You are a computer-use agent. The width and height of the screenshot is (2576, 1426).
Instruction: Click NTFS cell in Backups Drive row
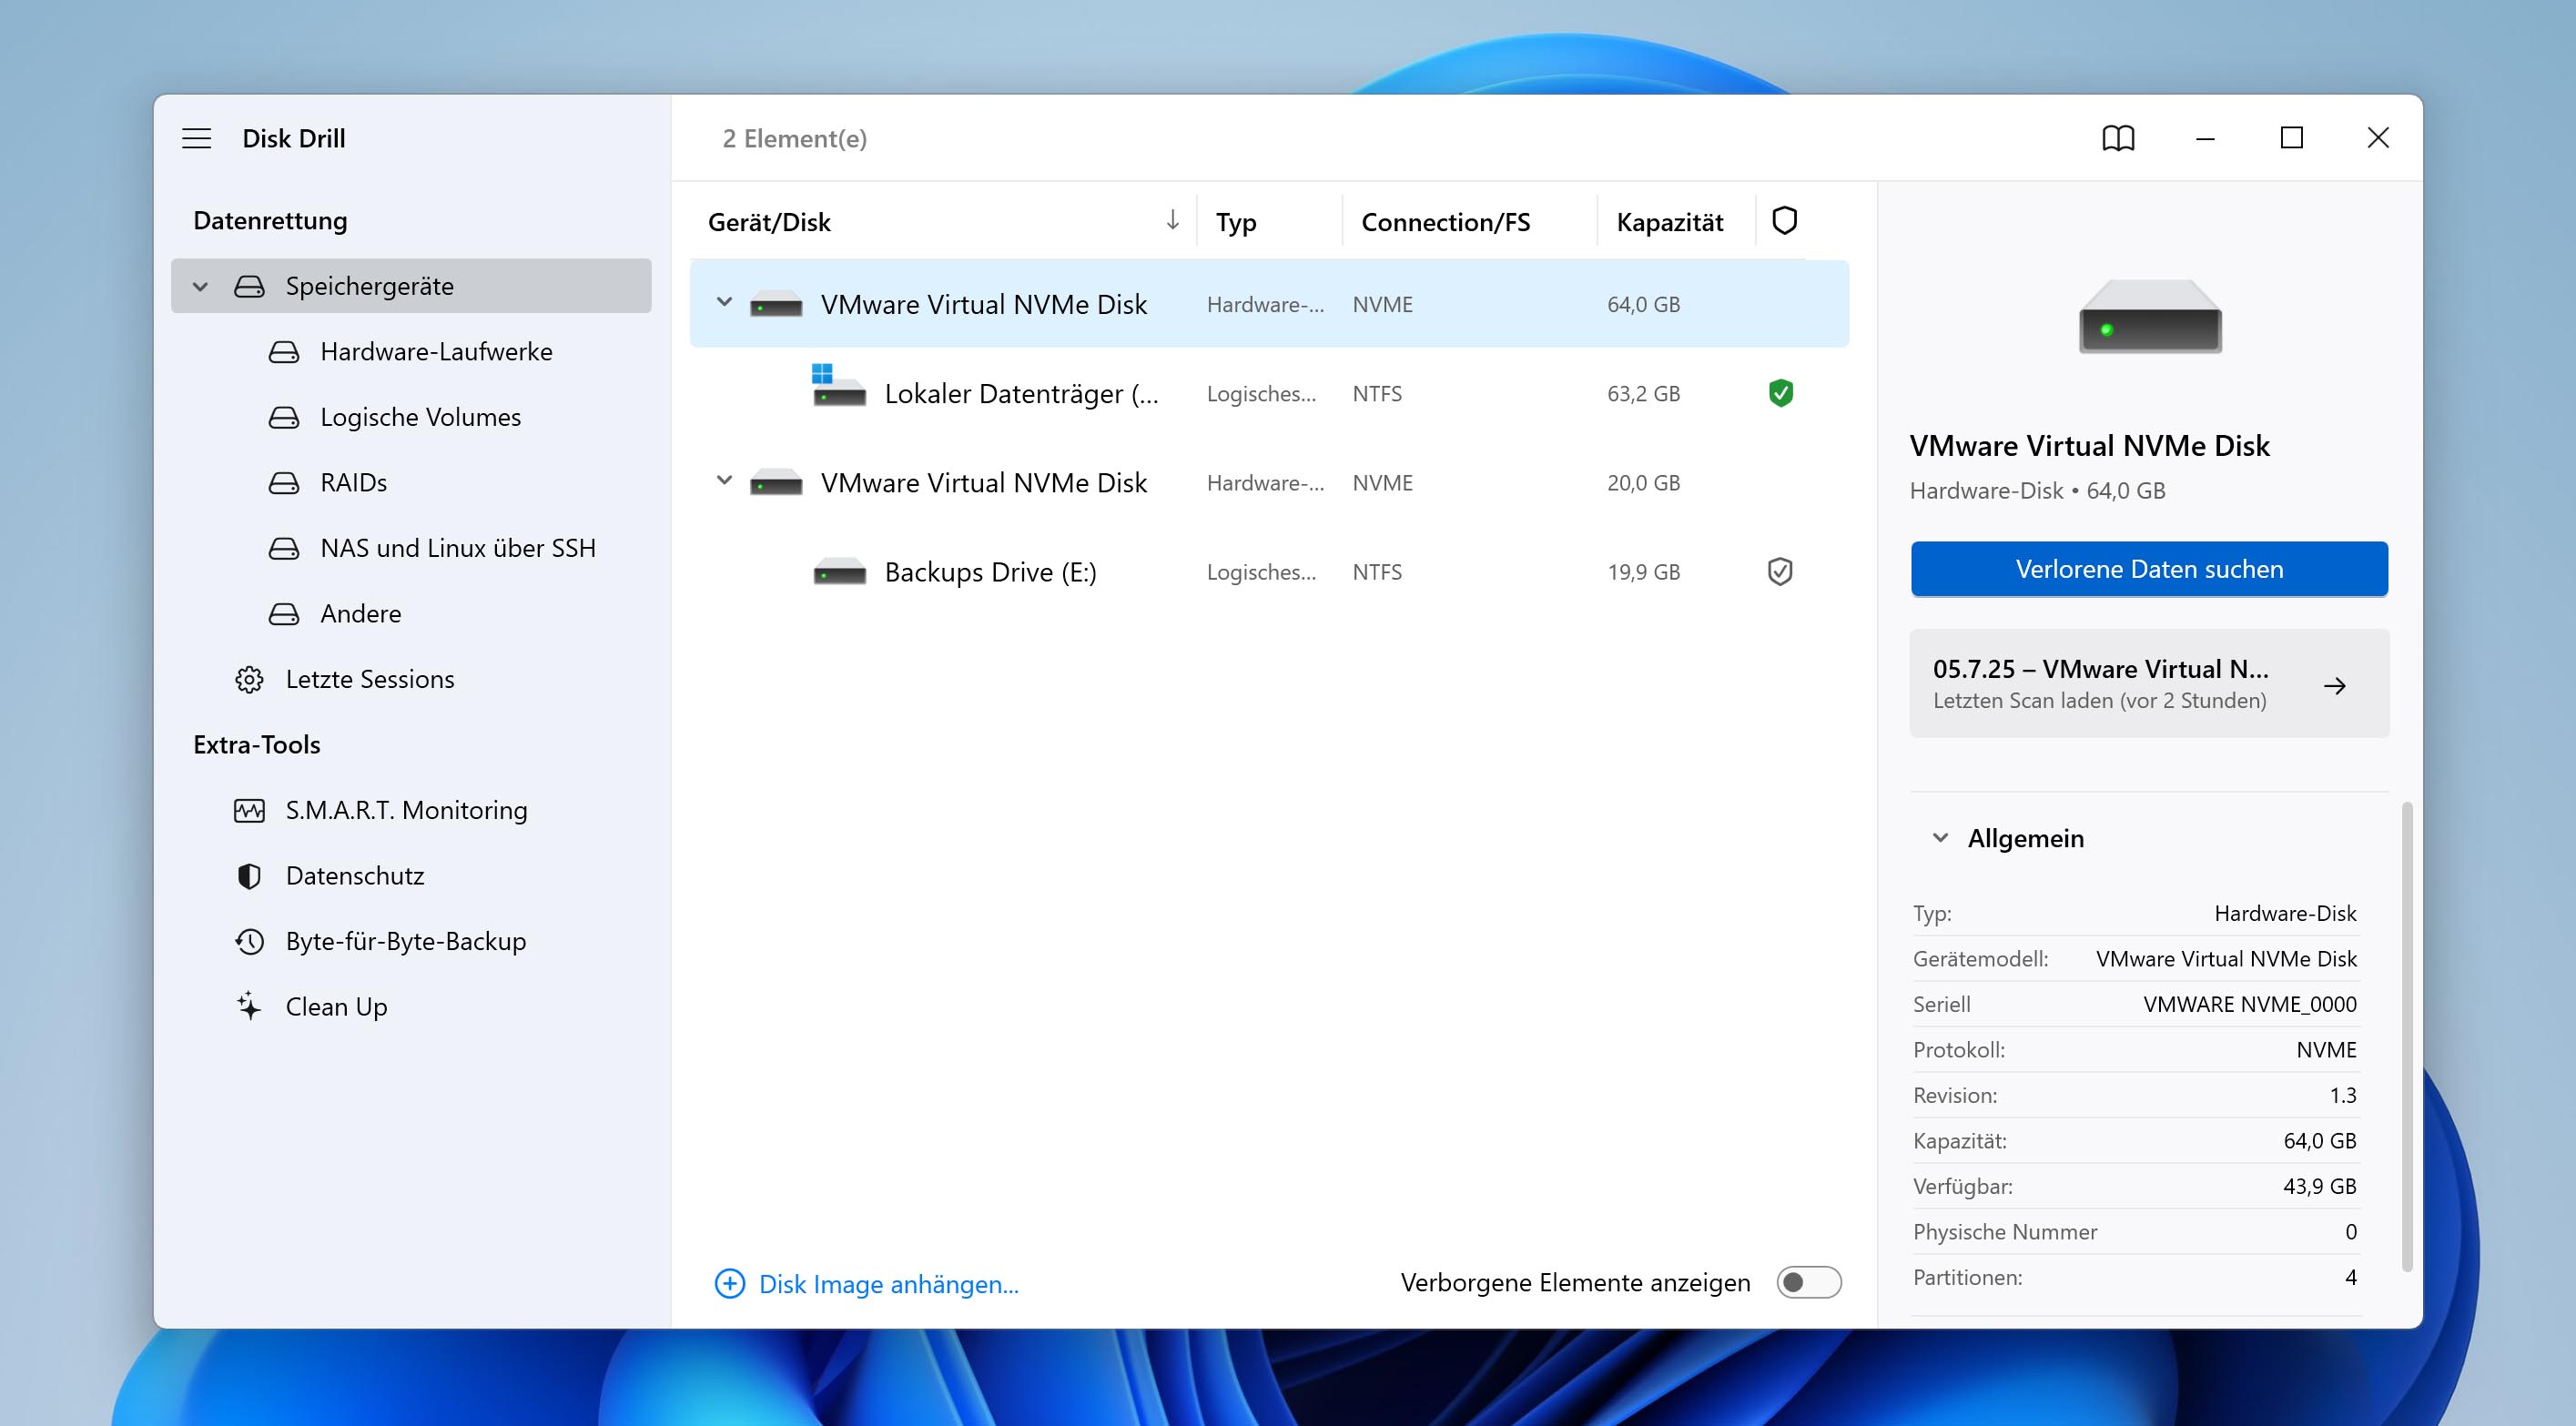(x=1377, y=573)
